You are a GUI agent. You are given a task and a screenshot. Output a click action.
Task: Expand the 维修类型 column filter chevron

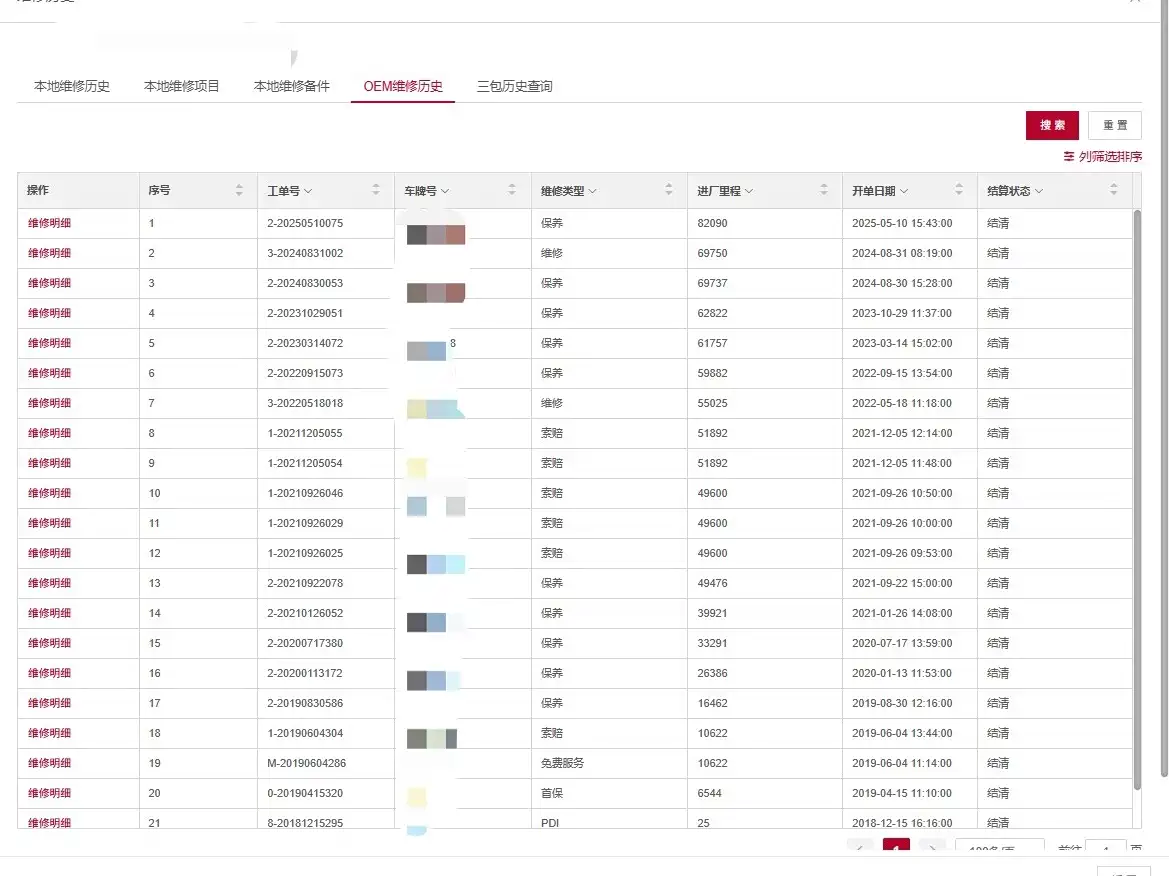point(593,192)
